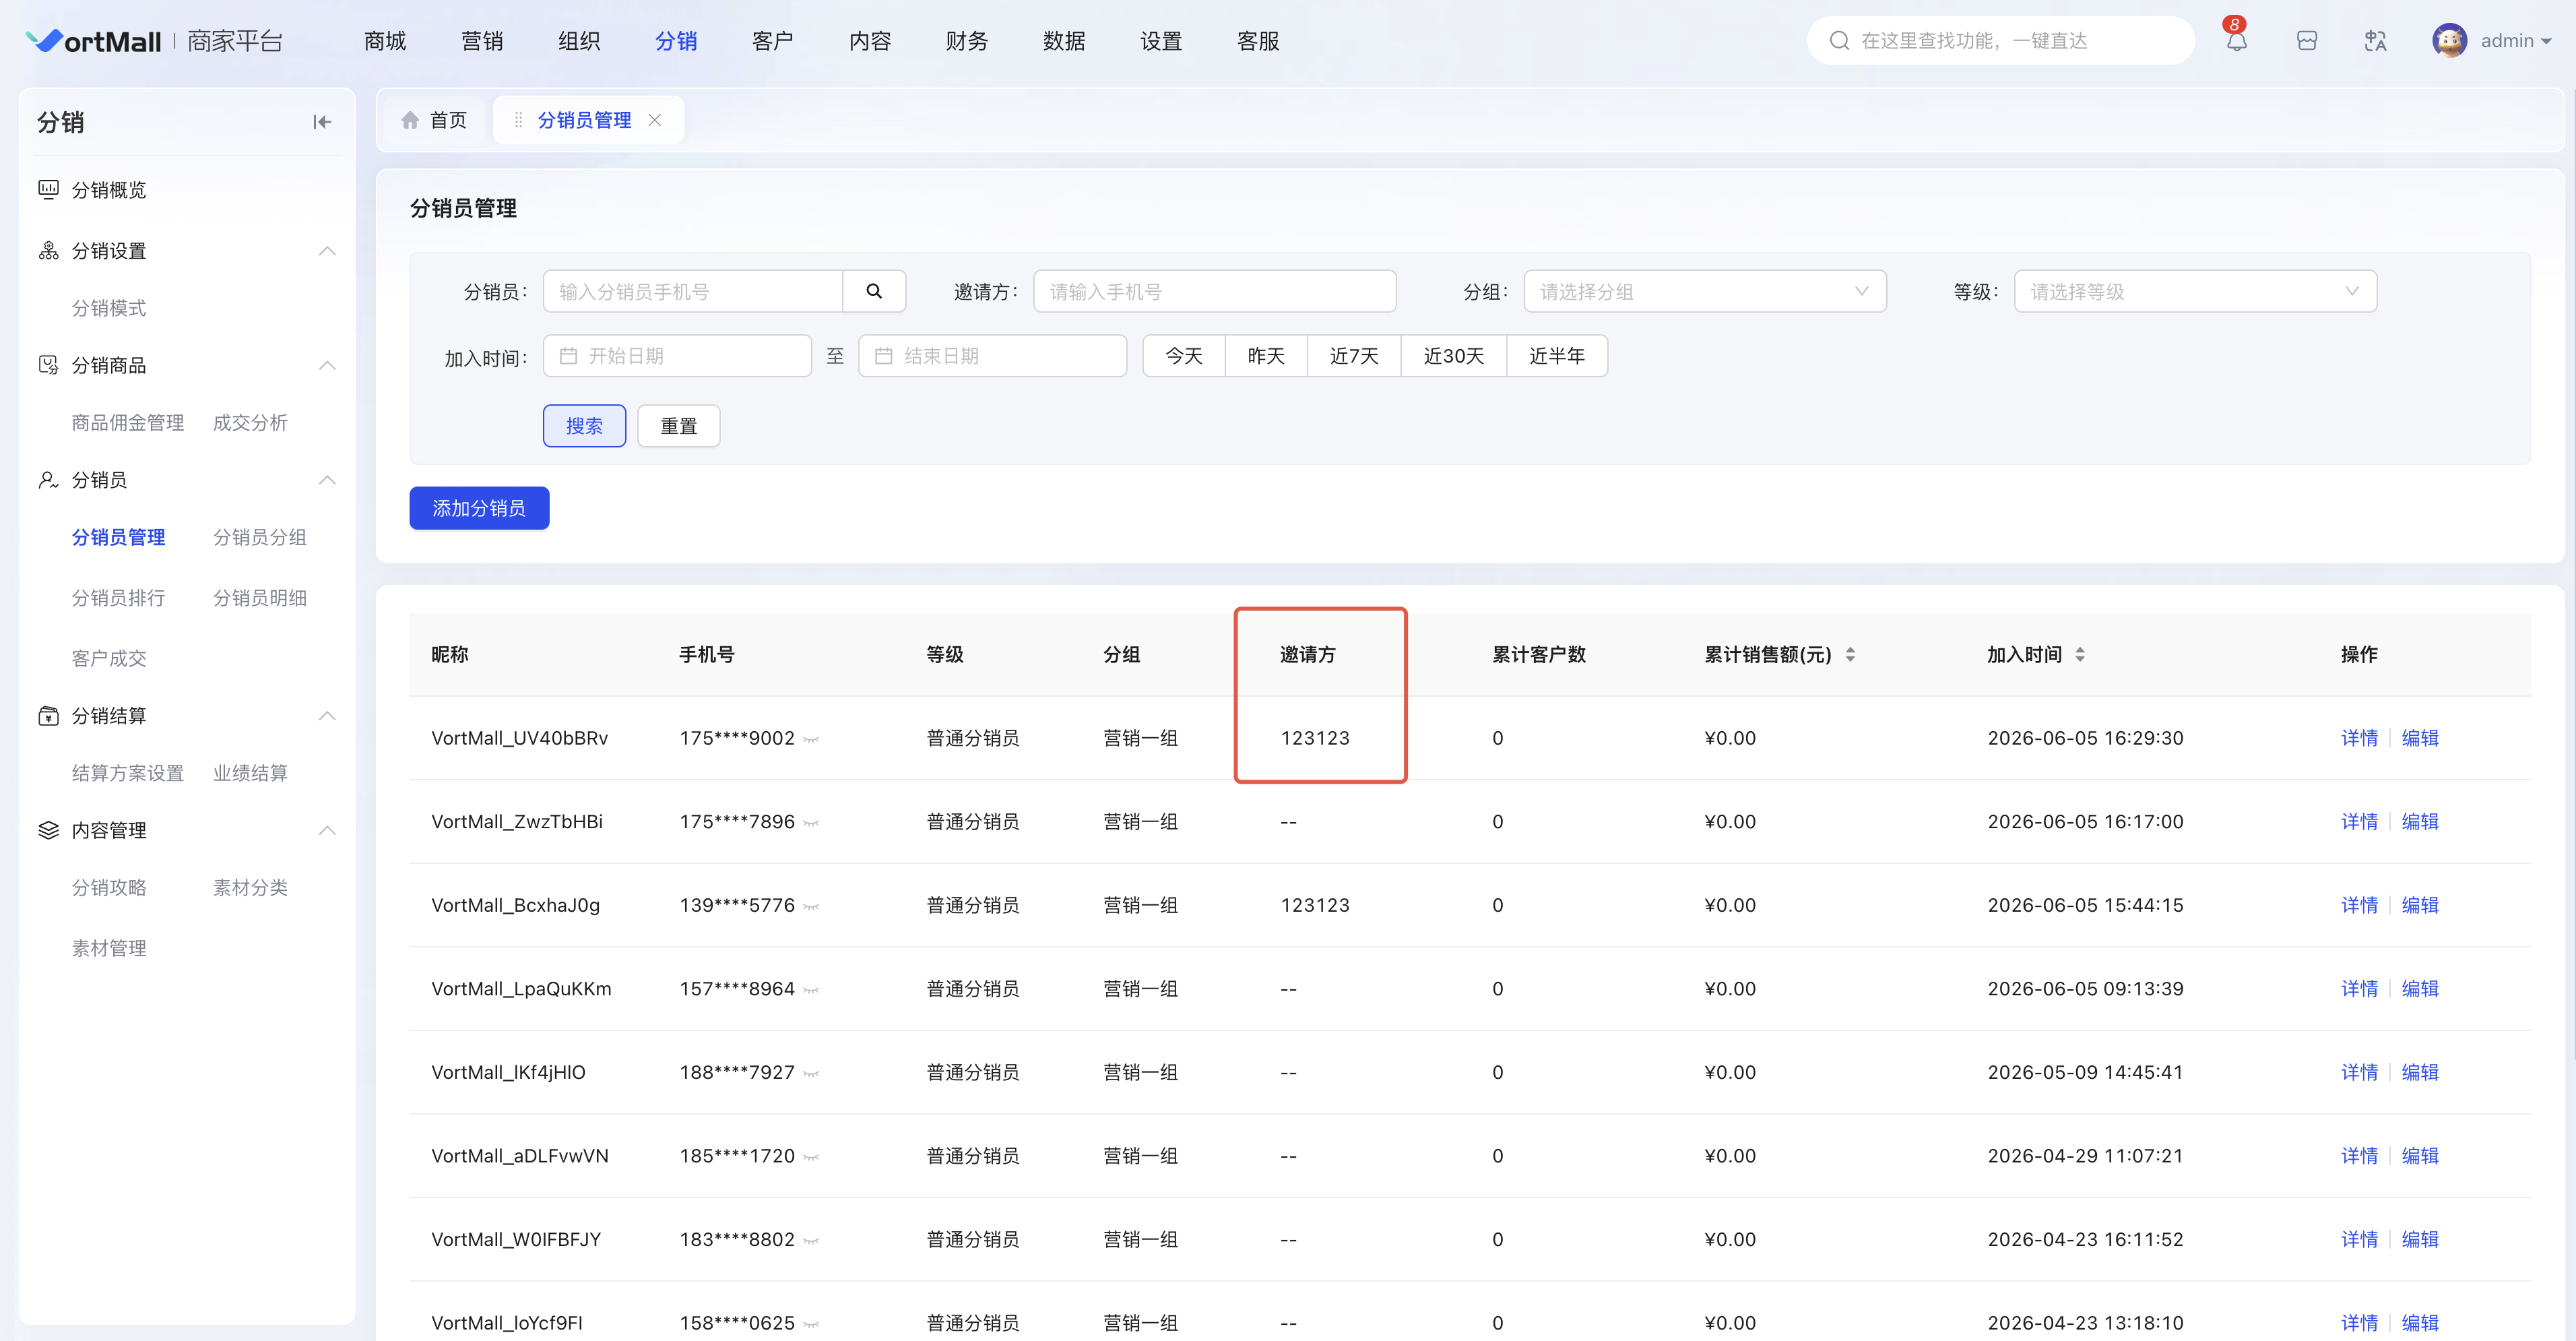The image size is (2576, 1341).
Task: Reveal phone number for 188****7927 eye icon
Action: 811,1074
